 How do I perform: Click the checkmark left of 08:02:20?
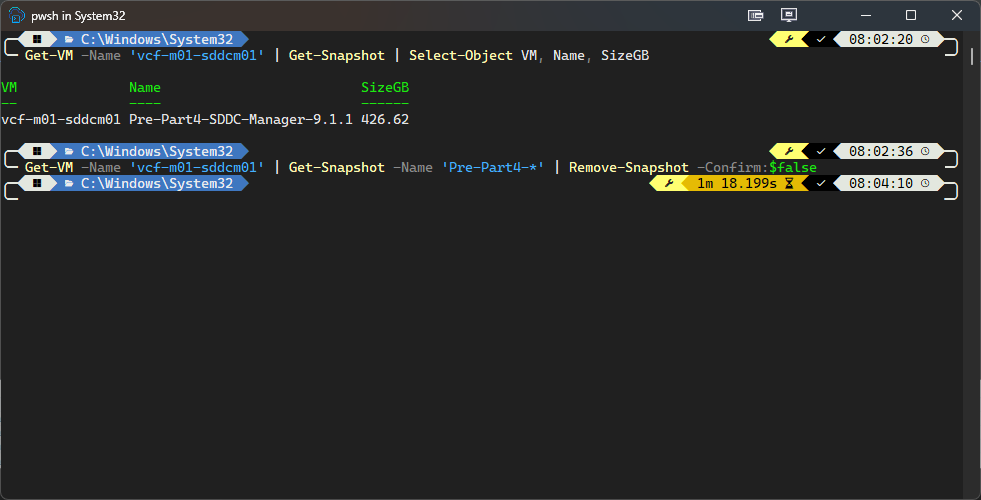pyautogui.click(x=821, y=39)
